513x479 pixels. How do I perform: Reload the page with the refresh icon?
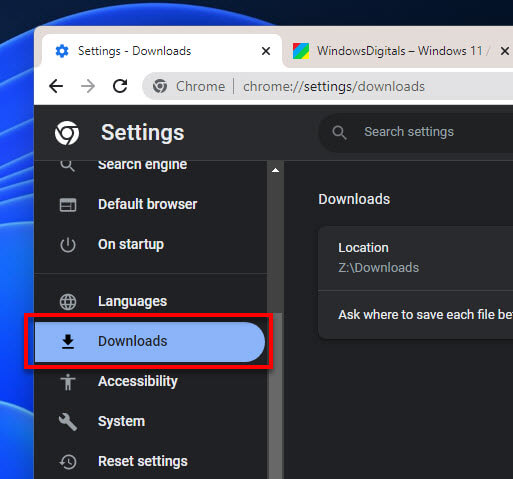[x=120, y=86]
